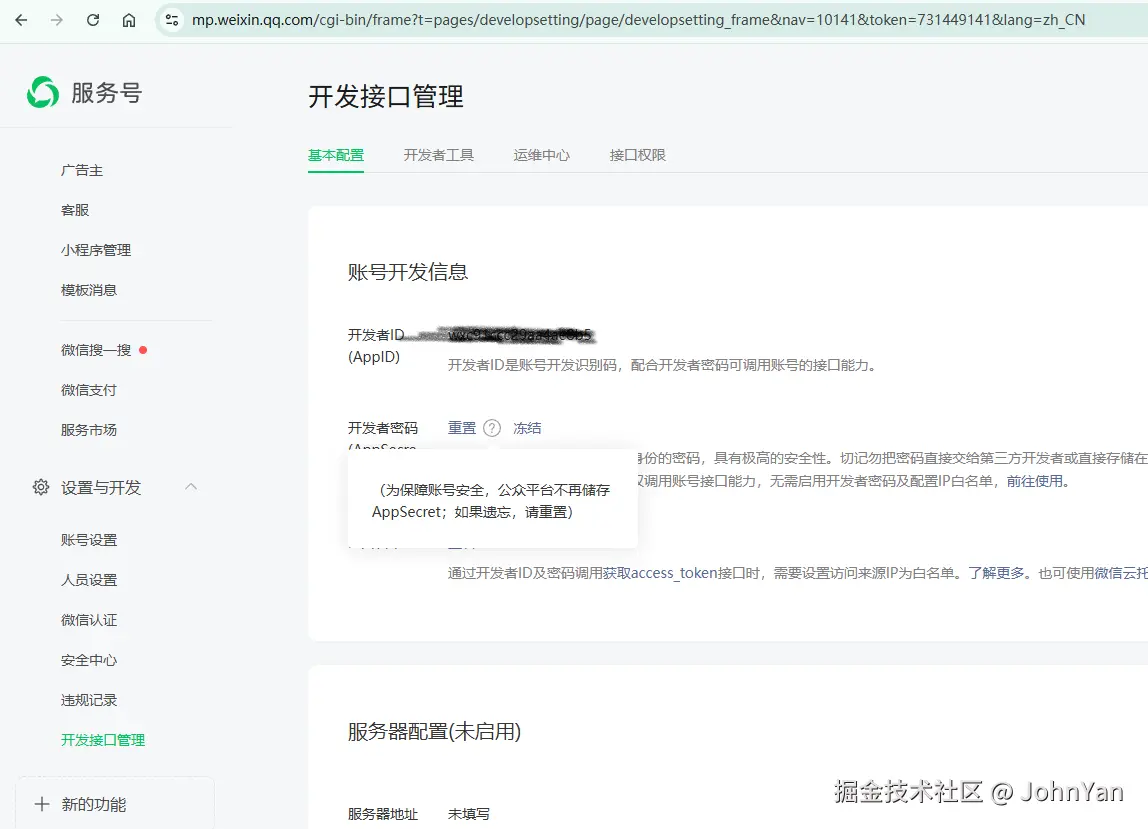The height and width of the screenshot is (829, 1148).
Task: Follow the 前往使用 link
Action: [x=1035, y=481]
